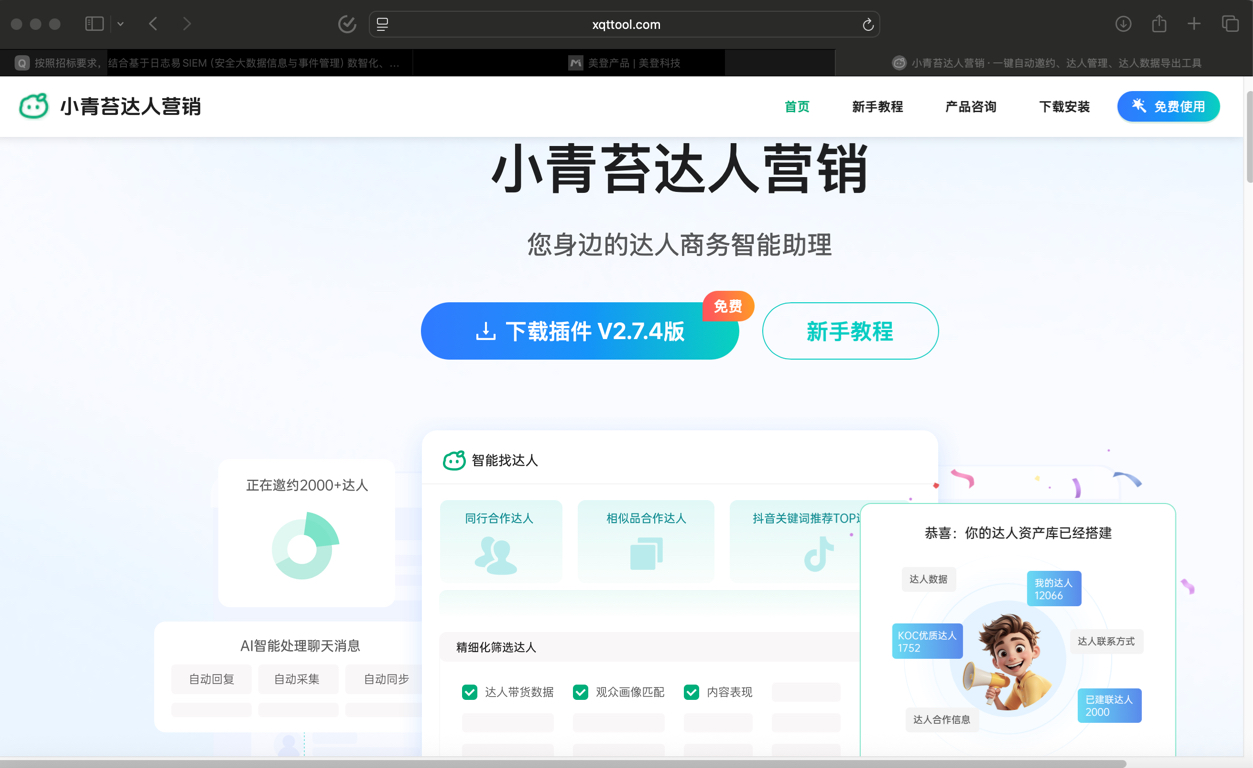The width and height of the screenshot is (1253, 768).
Task: Open the page reader menu icon in address bar
Action: (x=383, y=24)
